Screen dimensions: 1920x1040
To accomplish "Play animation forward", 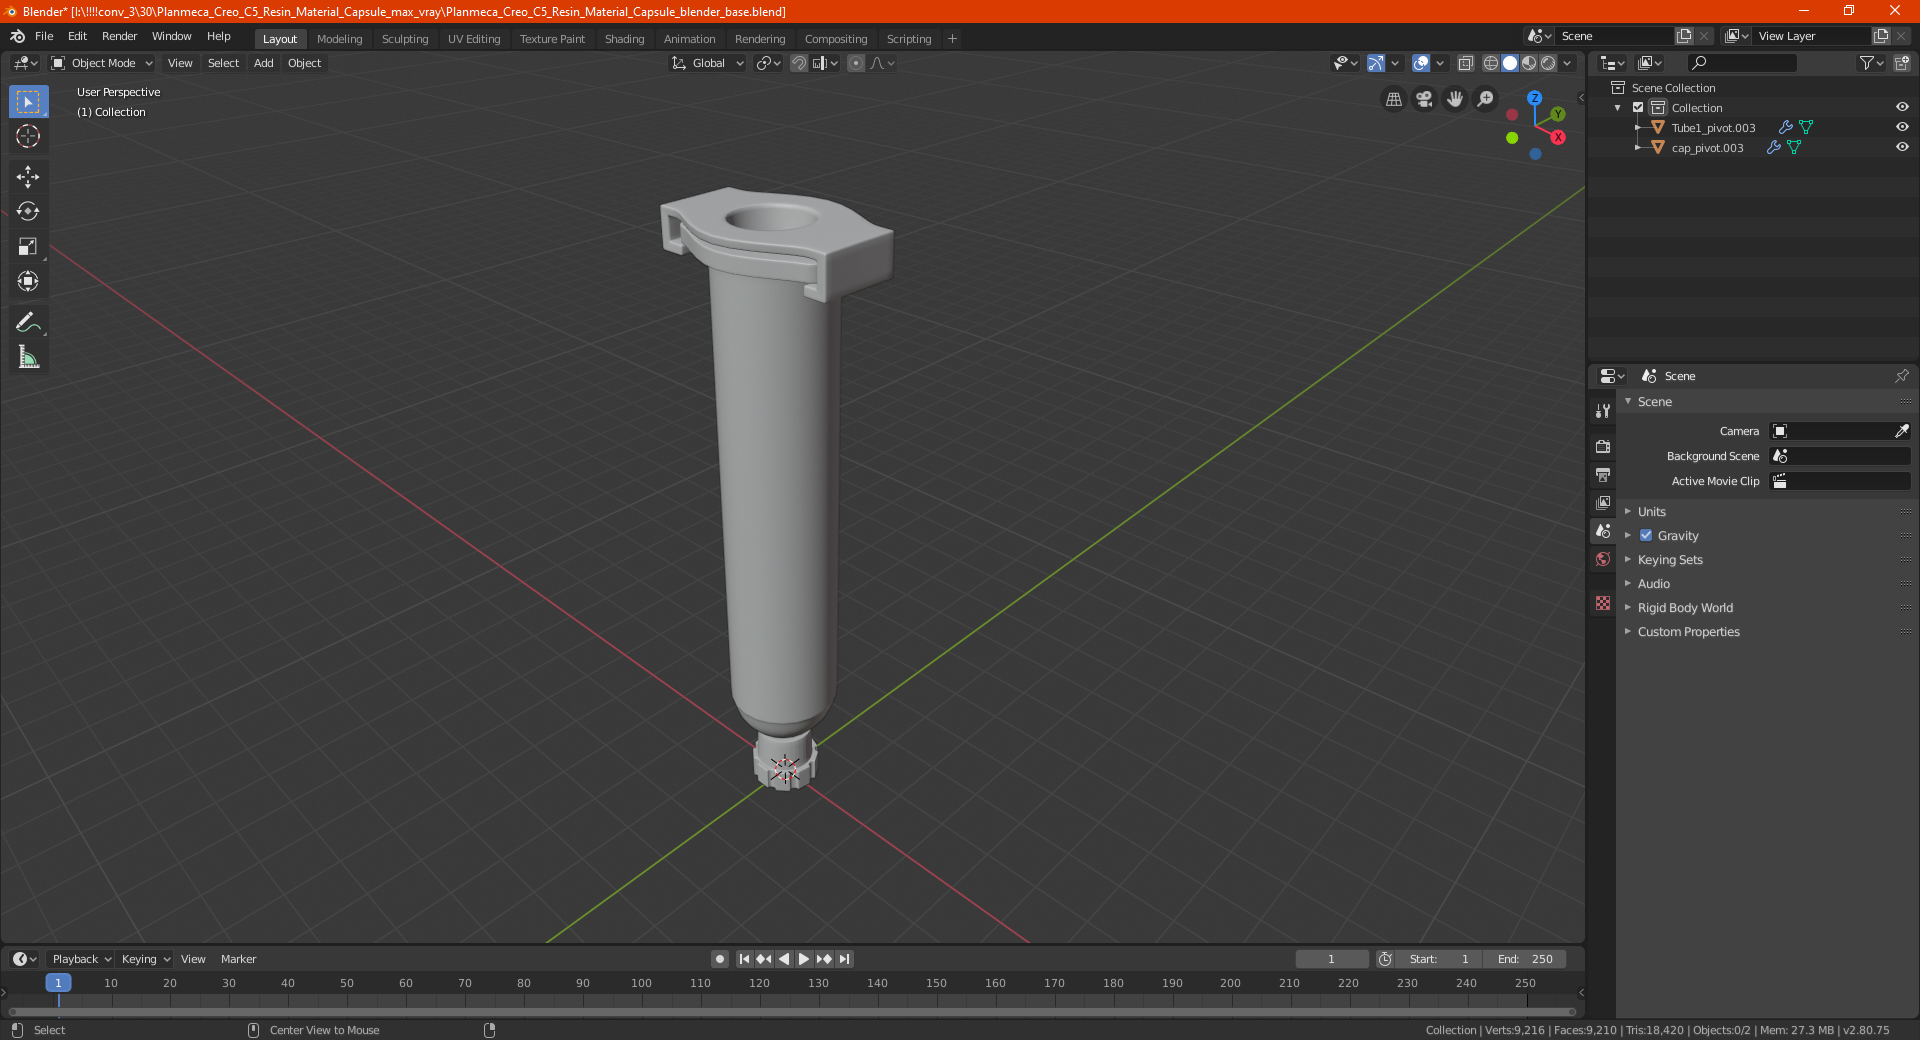I will 804,959.
